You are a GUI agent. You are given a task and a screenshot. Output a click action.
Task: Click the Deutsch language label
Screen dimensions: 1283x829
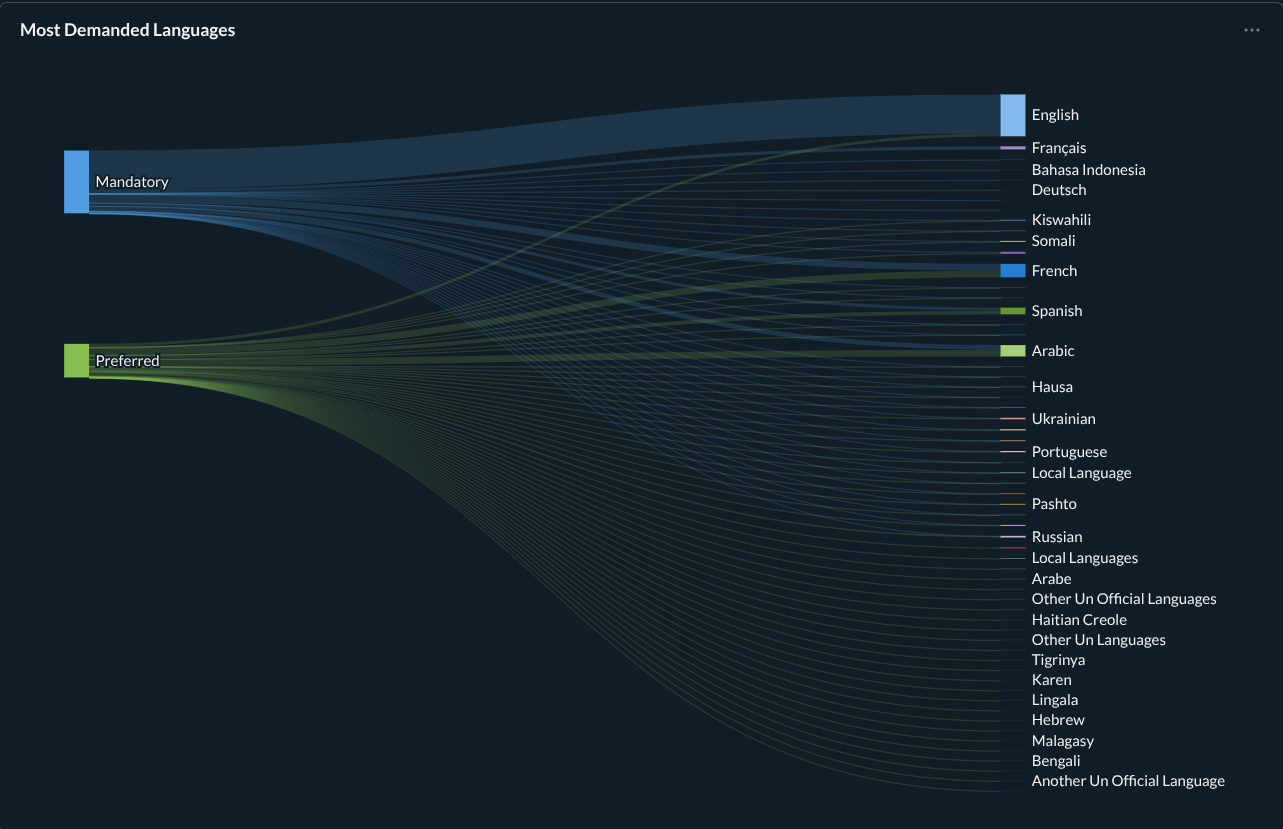pyautogui.click(x=1058, y=190)
